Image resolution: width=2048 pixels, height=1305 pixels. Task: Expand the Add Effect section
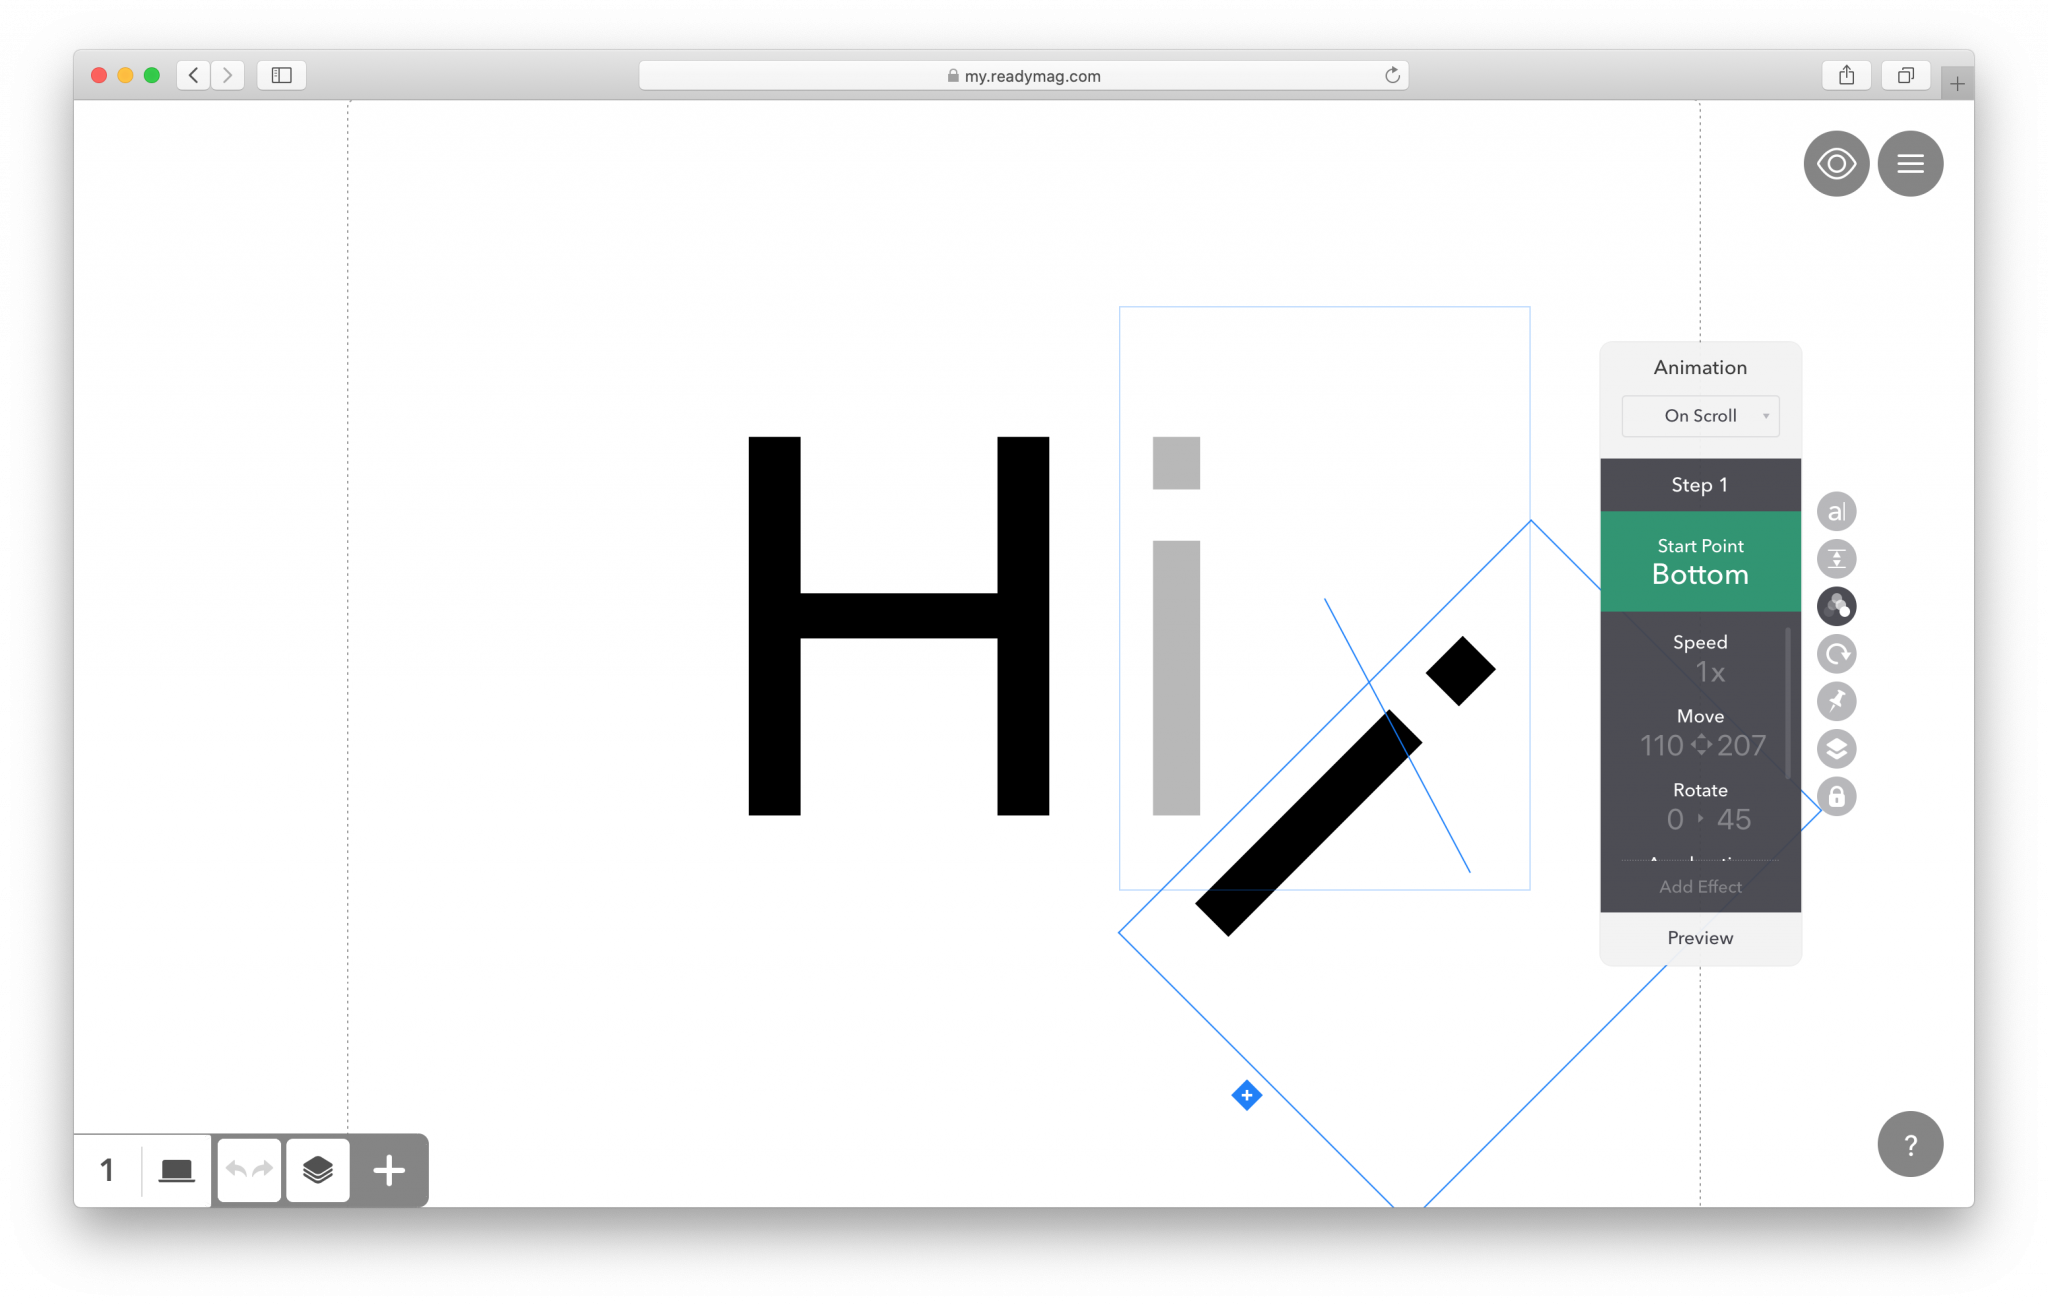click(1700, 885)
